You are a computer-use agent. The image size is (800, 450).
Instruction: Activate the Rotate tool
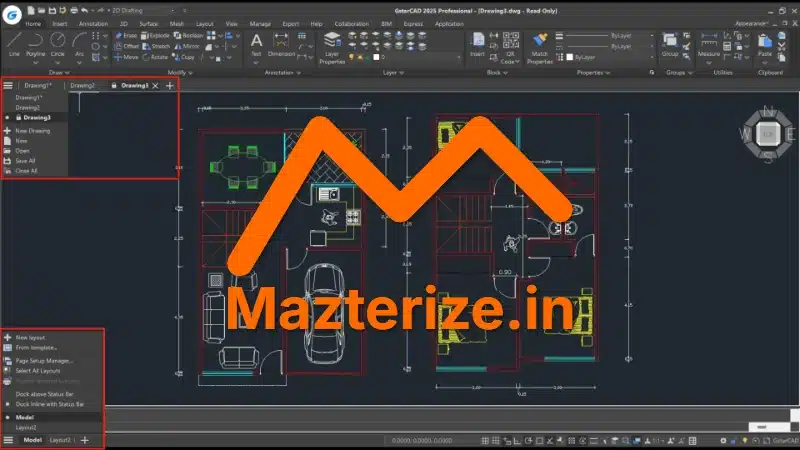[155, 57]
